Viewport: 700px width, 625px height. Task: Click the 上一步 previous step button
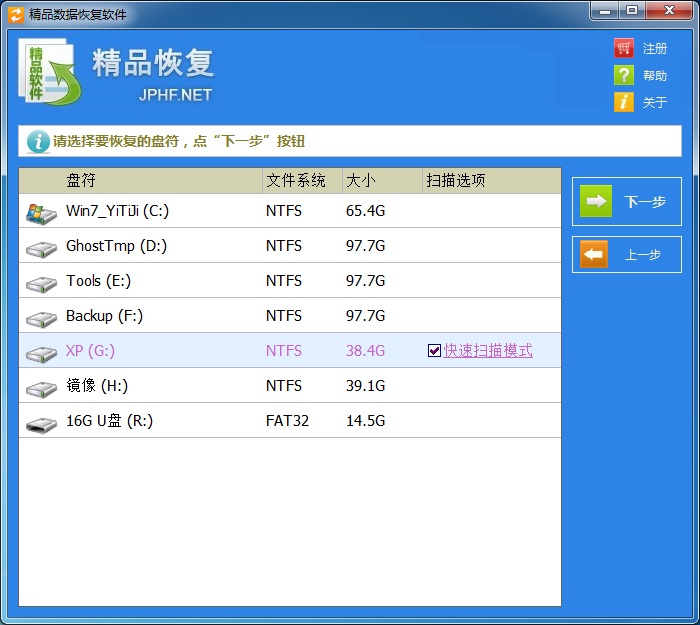coord(627,254)
